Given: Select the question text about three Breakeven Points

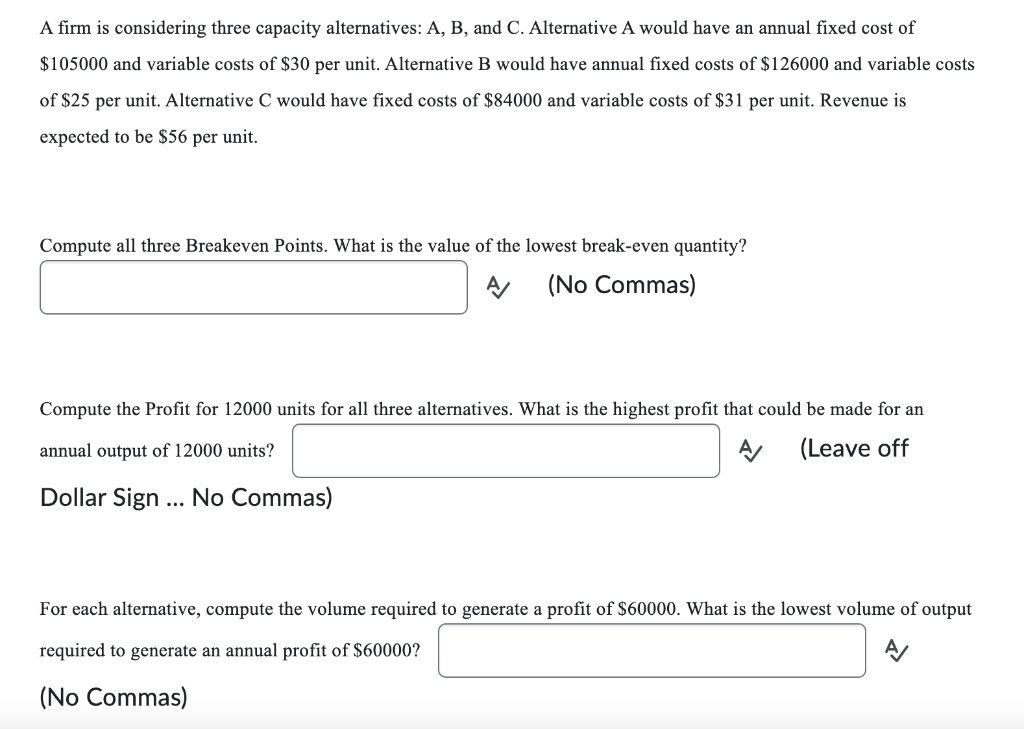Looking at the screenshot, I should click(x=393, y=245).
